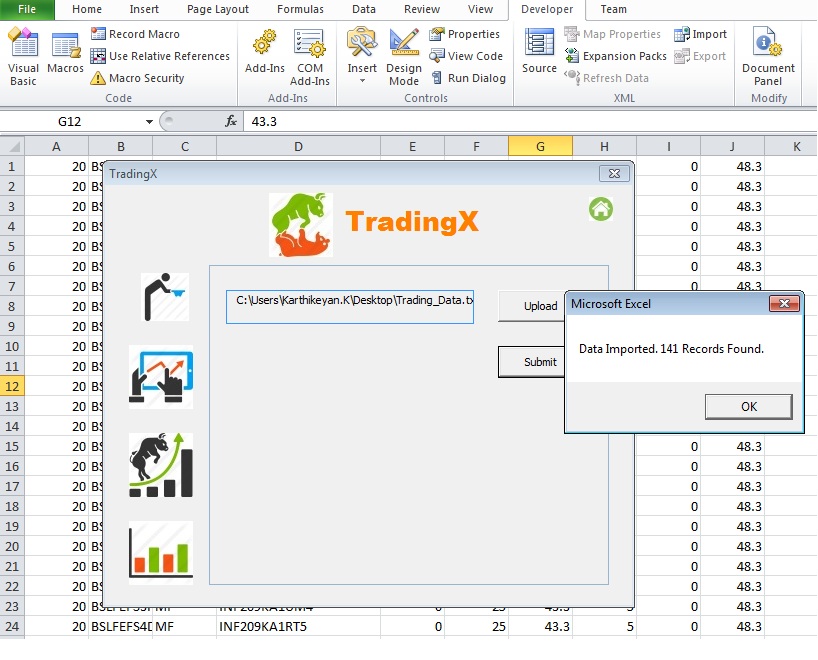Open the Document Panel
818x660 pixels.
768,57
